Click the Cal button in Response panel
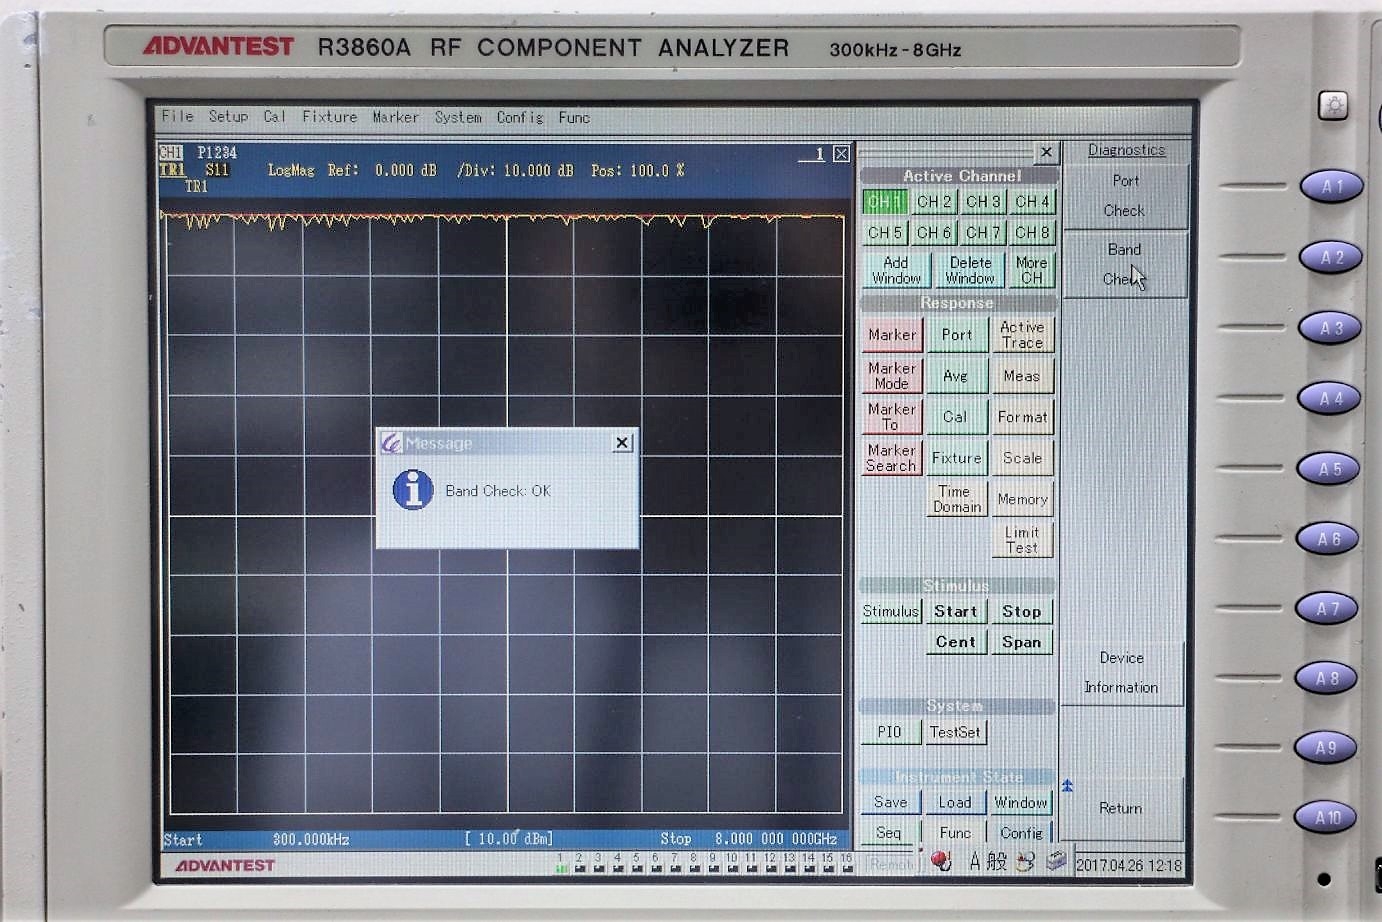 957,417
